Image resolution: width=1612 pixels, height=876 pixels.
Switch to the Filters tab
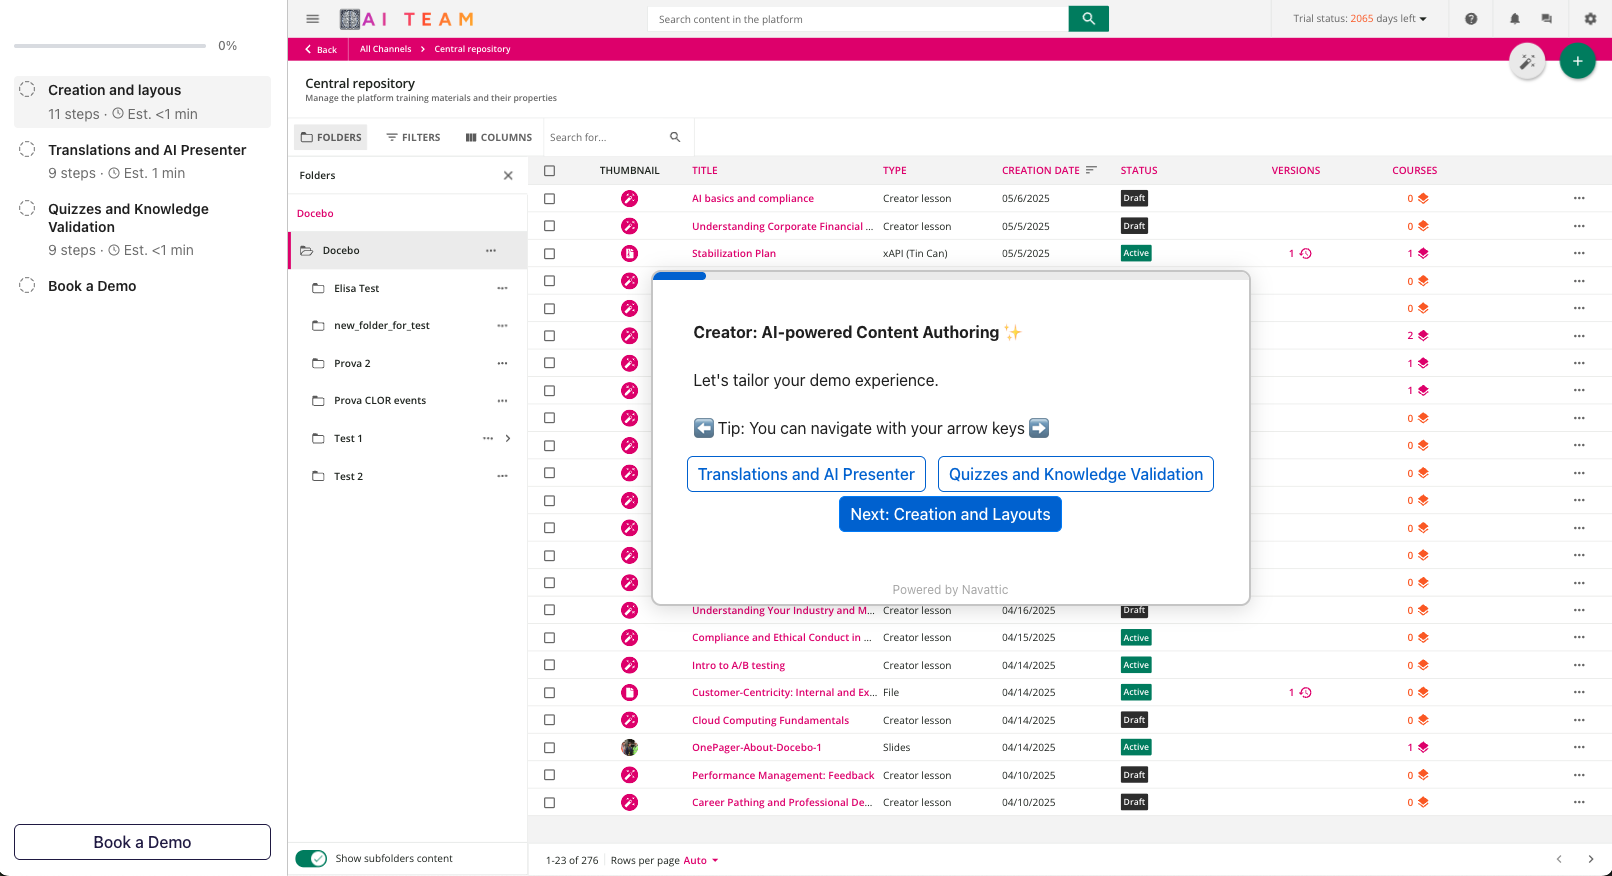tap(413, 138)
